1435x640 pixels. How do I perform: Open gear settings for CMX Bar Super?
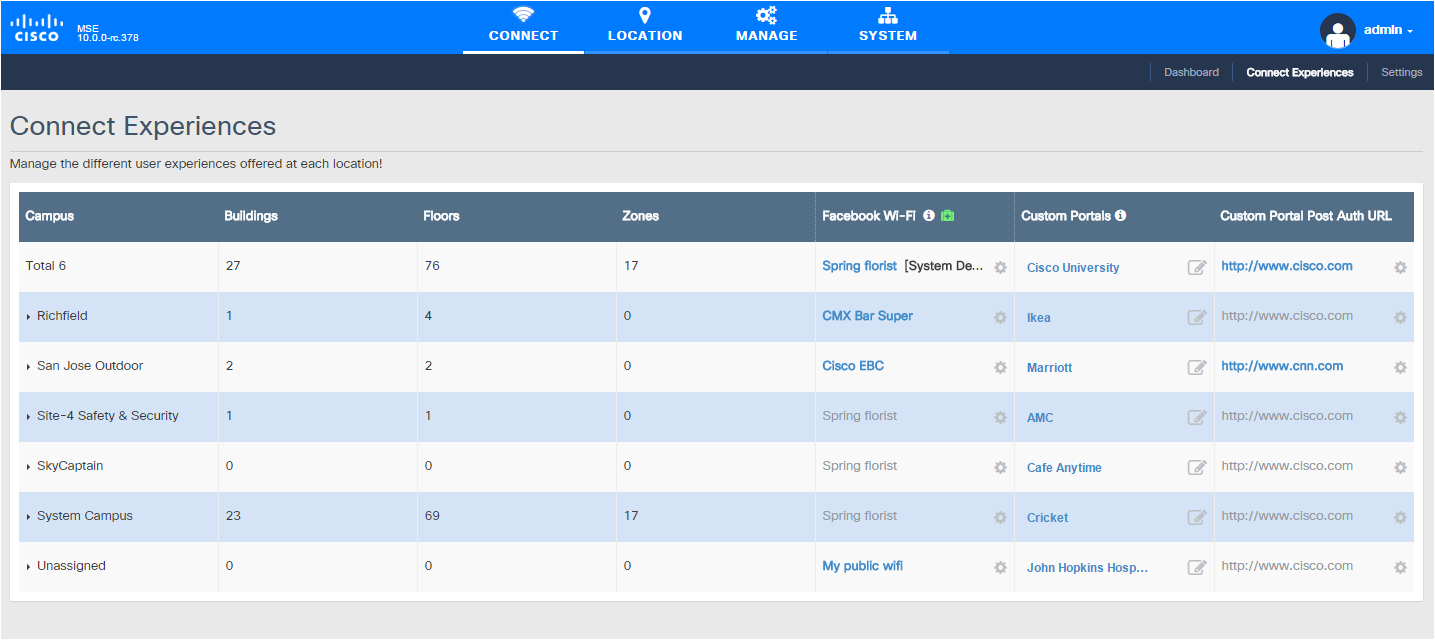click(1000, 318)
